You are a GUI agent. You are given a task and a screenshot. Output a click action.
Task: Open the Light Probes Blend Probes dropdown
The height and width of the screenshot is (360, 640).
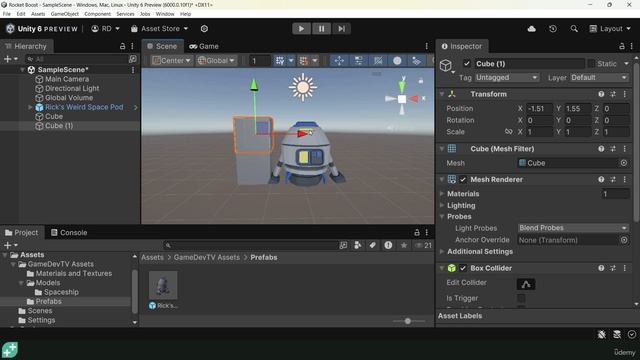[573, 228]
